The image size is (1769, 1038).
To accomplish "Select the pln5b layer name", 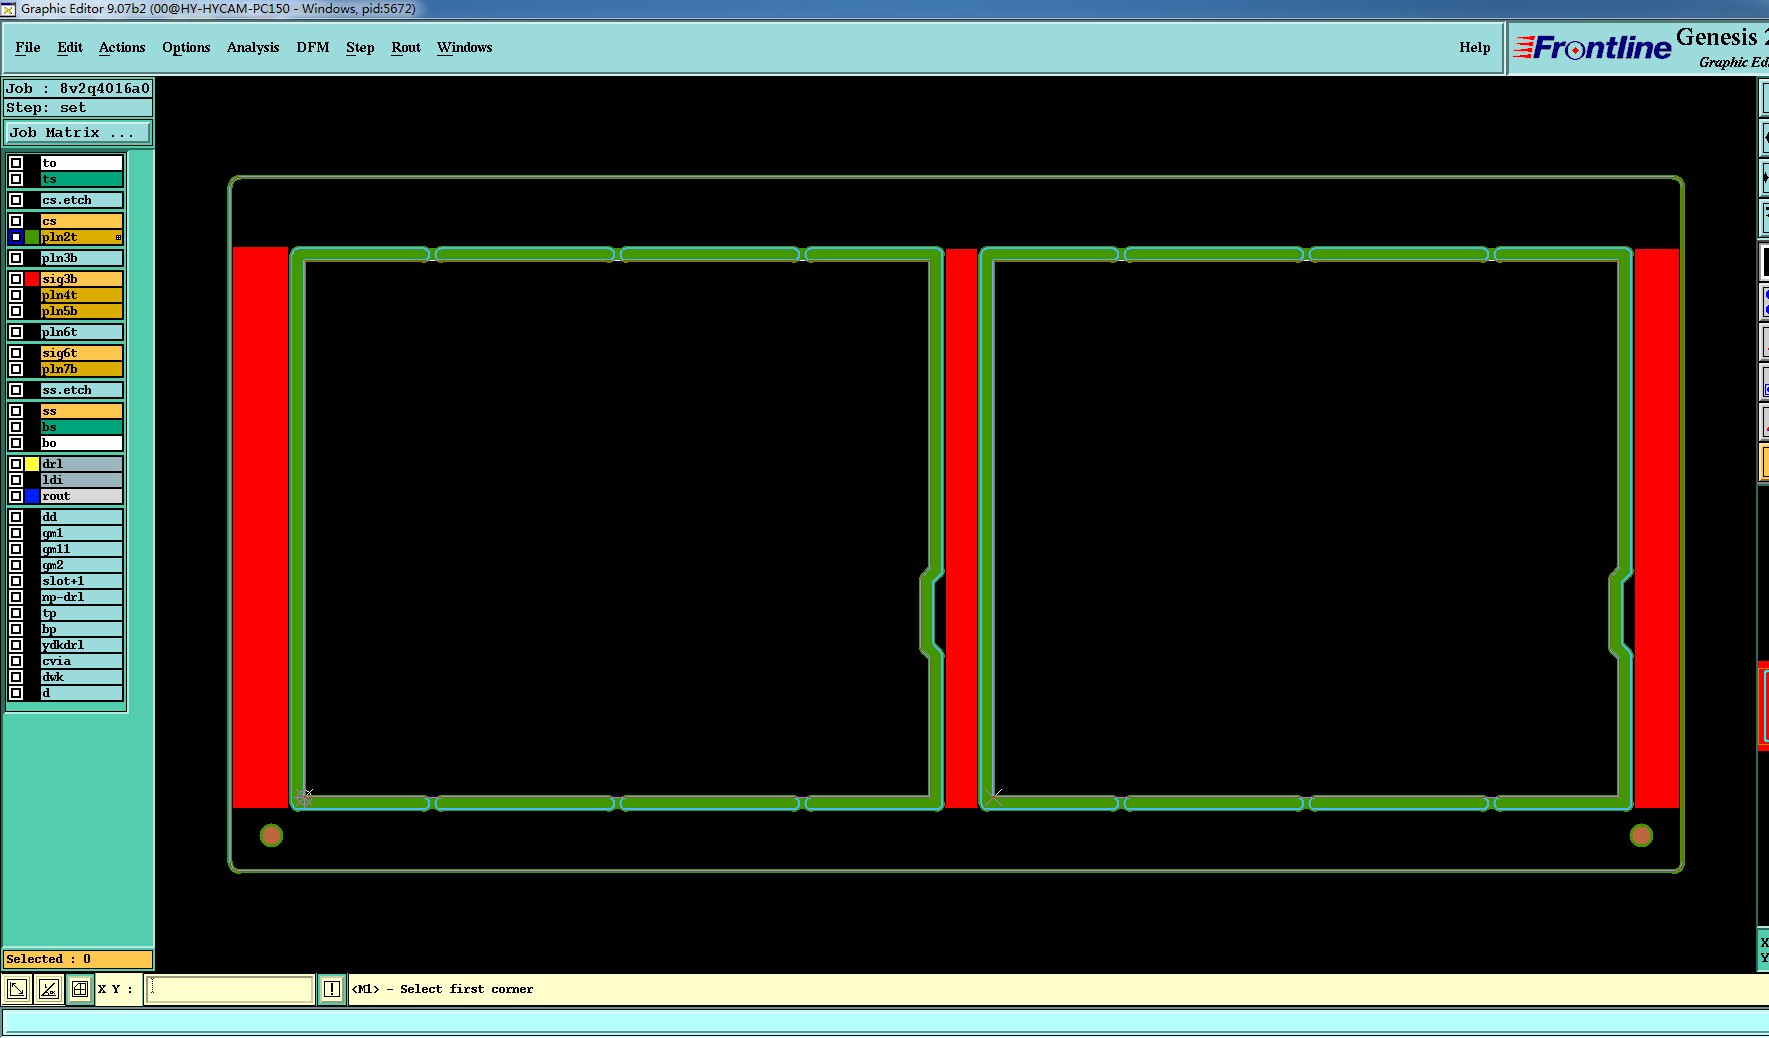I will [81, 311].
